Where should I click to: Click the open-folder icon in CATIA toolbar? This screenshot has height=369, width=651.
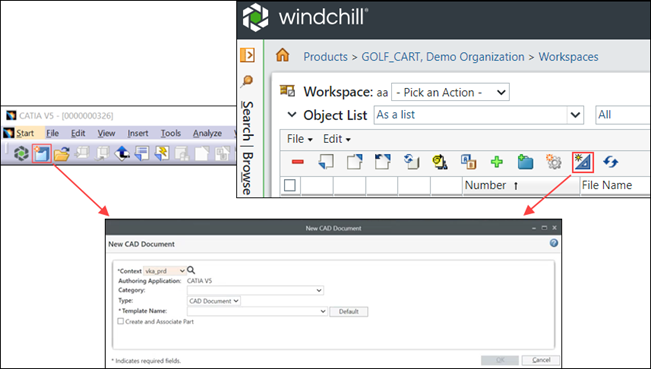coord(61,154)
